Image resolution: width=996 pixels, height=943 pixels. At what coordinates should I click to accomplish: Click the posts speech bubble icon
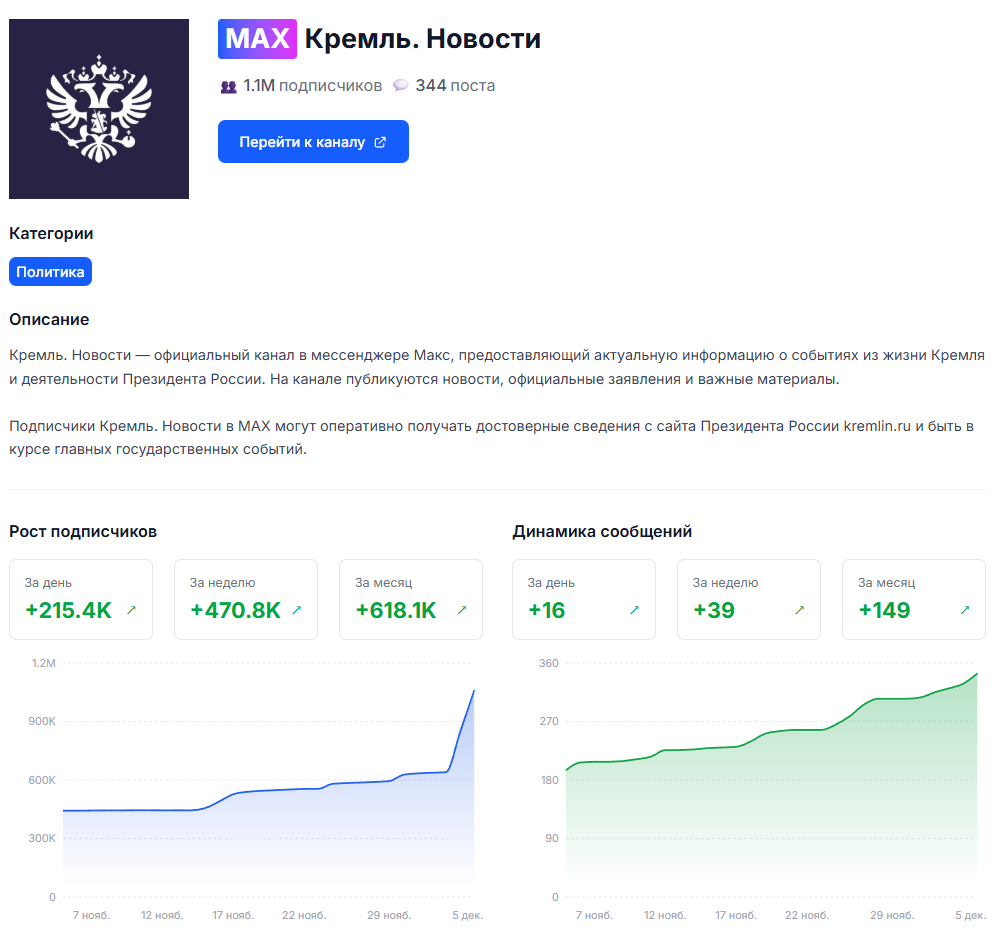coord(400,86)
